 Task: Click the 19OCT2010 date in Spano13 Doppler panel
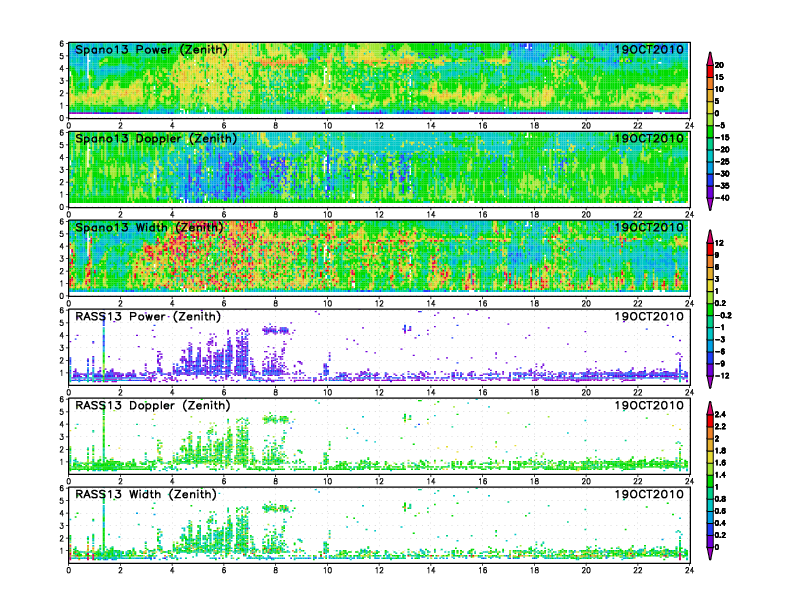click(649, 138)
